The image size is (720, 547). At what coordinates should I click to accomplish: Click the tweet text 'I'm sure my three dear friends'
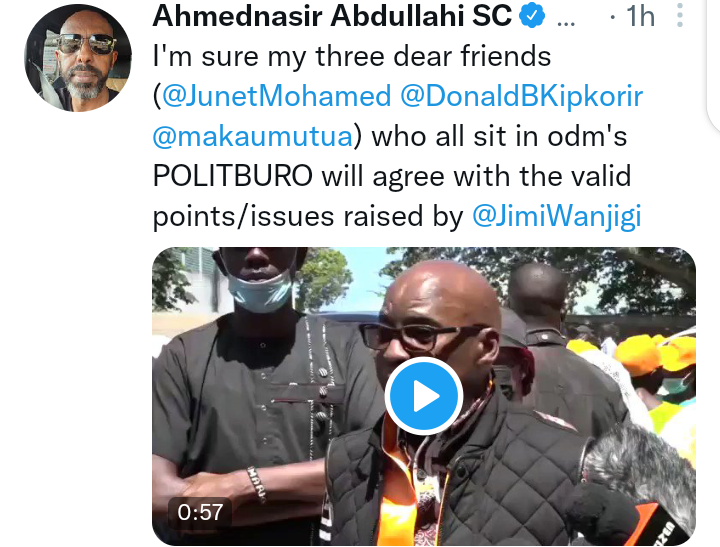click(x=352, y=56)
